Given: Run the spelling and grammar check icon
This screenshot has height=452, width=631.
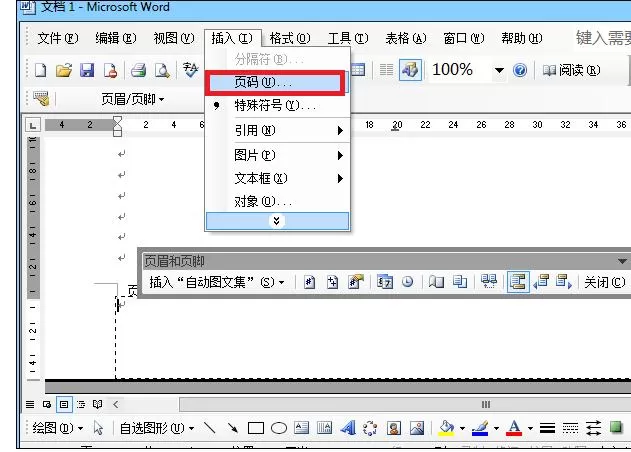Looking at the screenshot, I should click(x=190, y=70).
